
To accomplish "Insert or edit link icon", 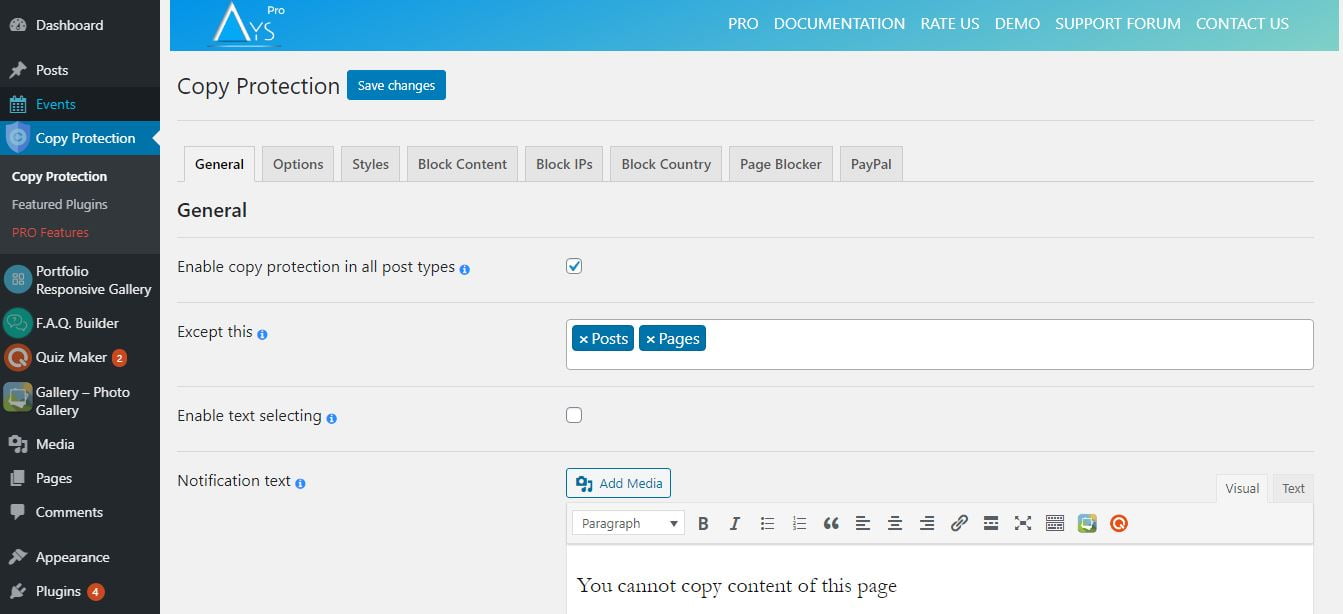I will [959, 523].
